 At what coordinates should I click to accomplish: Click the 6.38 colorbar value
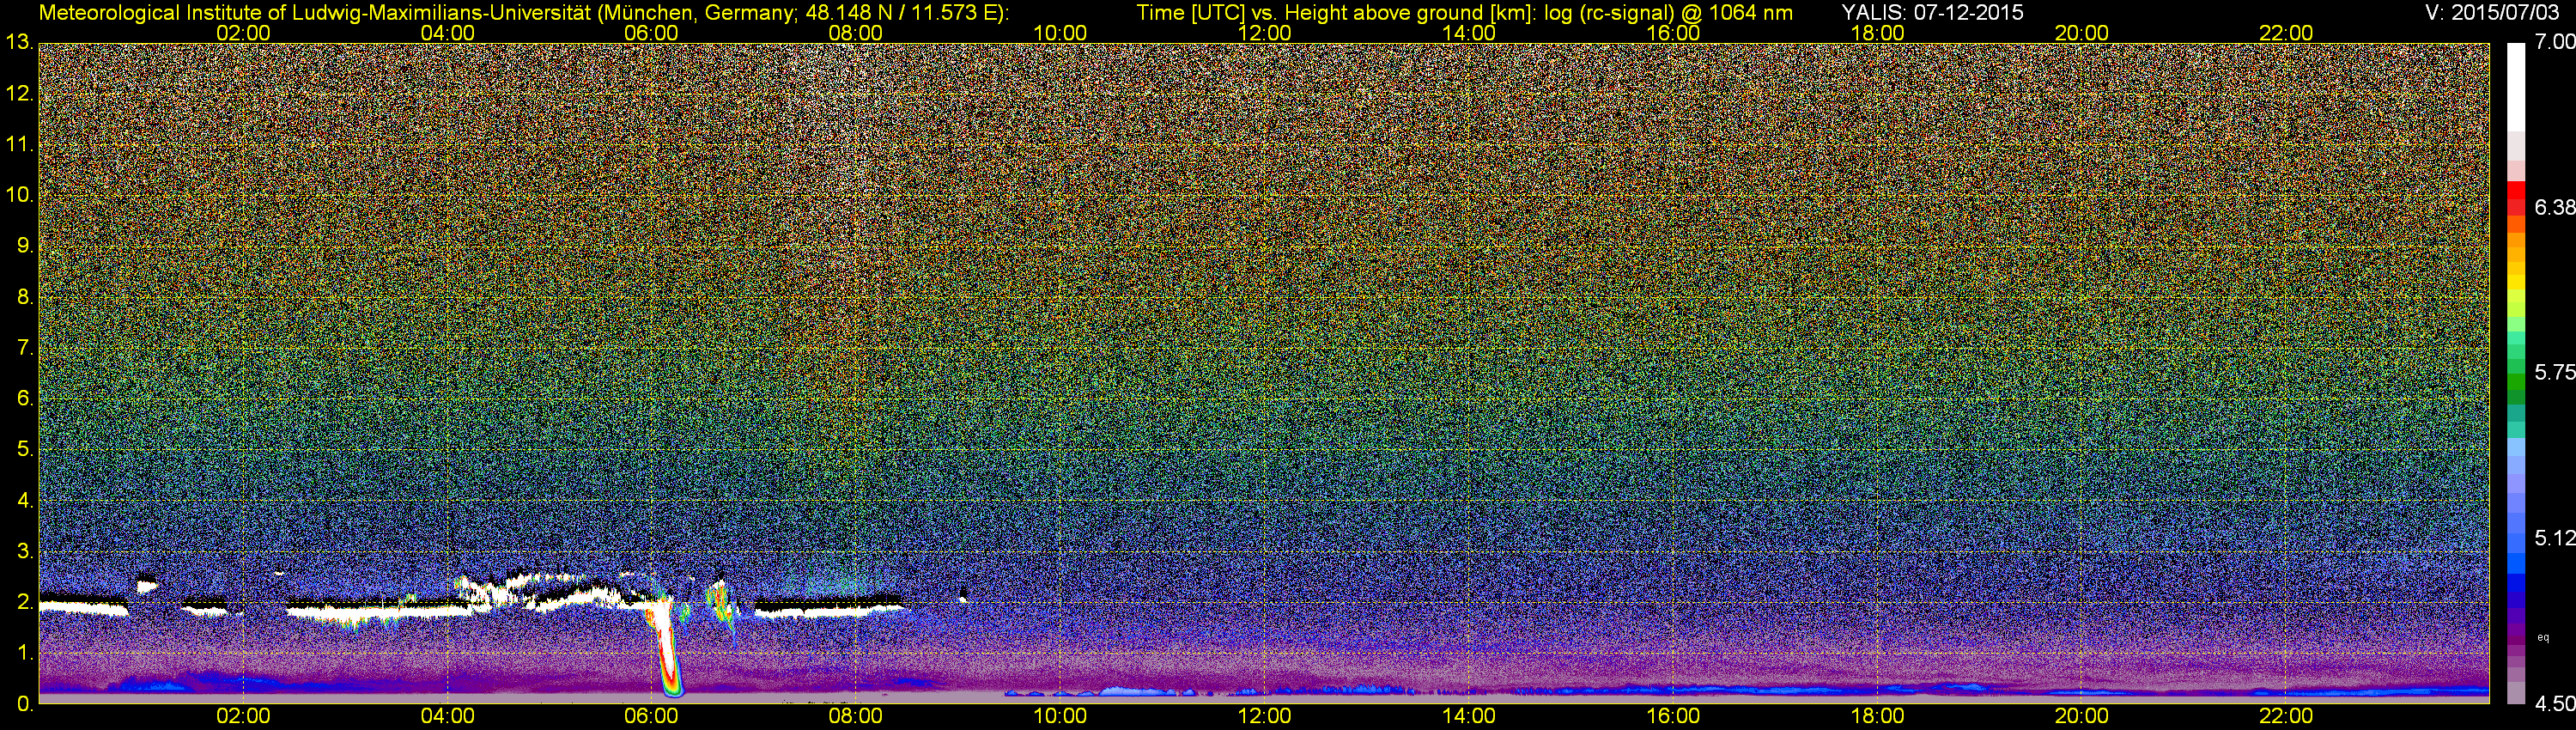[x=2555, y=207]
